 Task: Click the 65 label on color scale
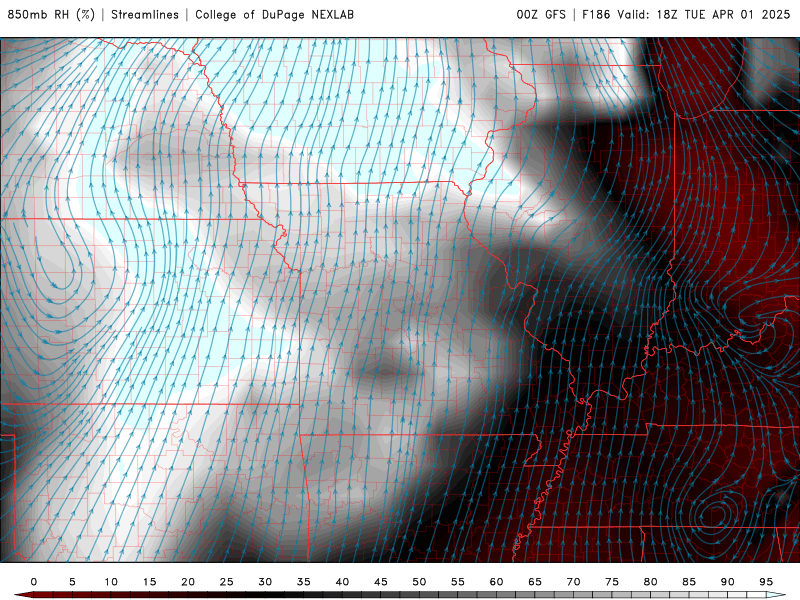pyautogui.click(x=535, y=582)
